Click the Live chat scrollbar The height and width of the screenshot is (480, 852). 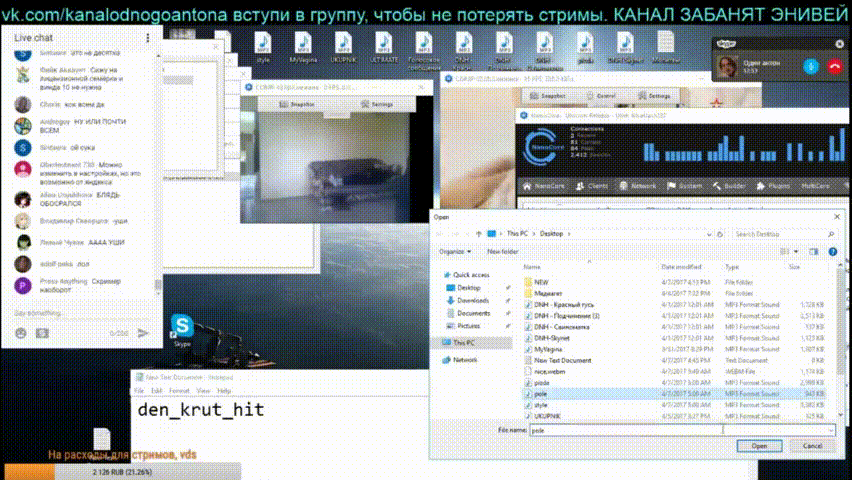pos(158,174)
